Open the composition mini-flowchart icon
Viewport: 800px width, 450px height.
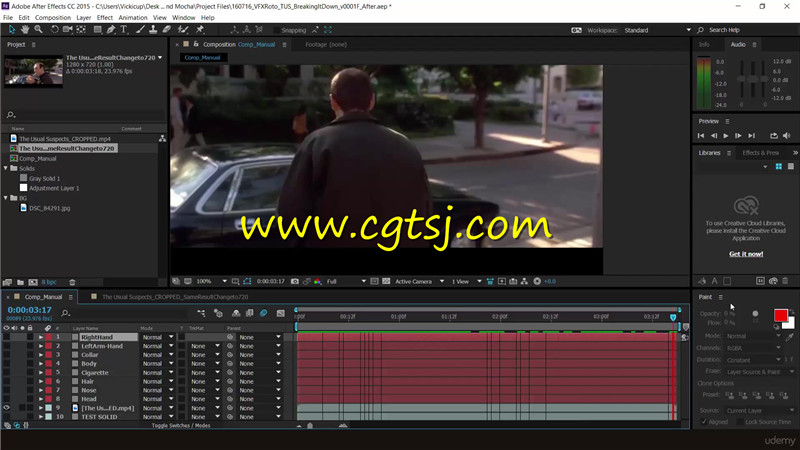[x=201, y=313]
